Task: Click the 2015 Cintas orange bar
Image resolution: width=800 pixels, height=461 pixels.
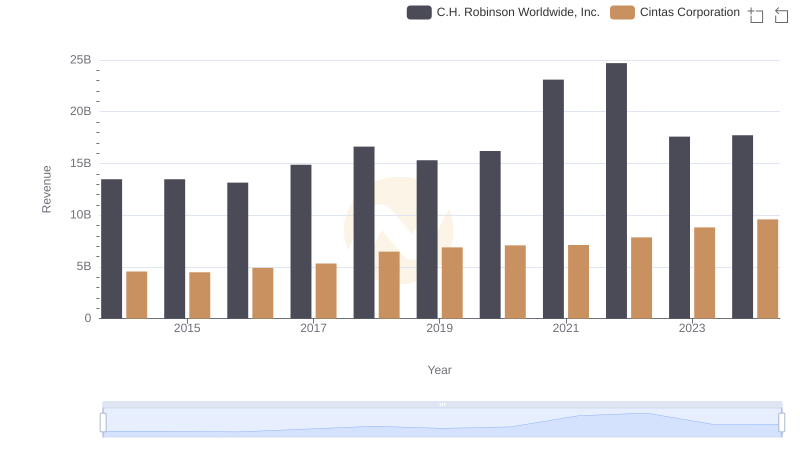Action: point(199,295)
